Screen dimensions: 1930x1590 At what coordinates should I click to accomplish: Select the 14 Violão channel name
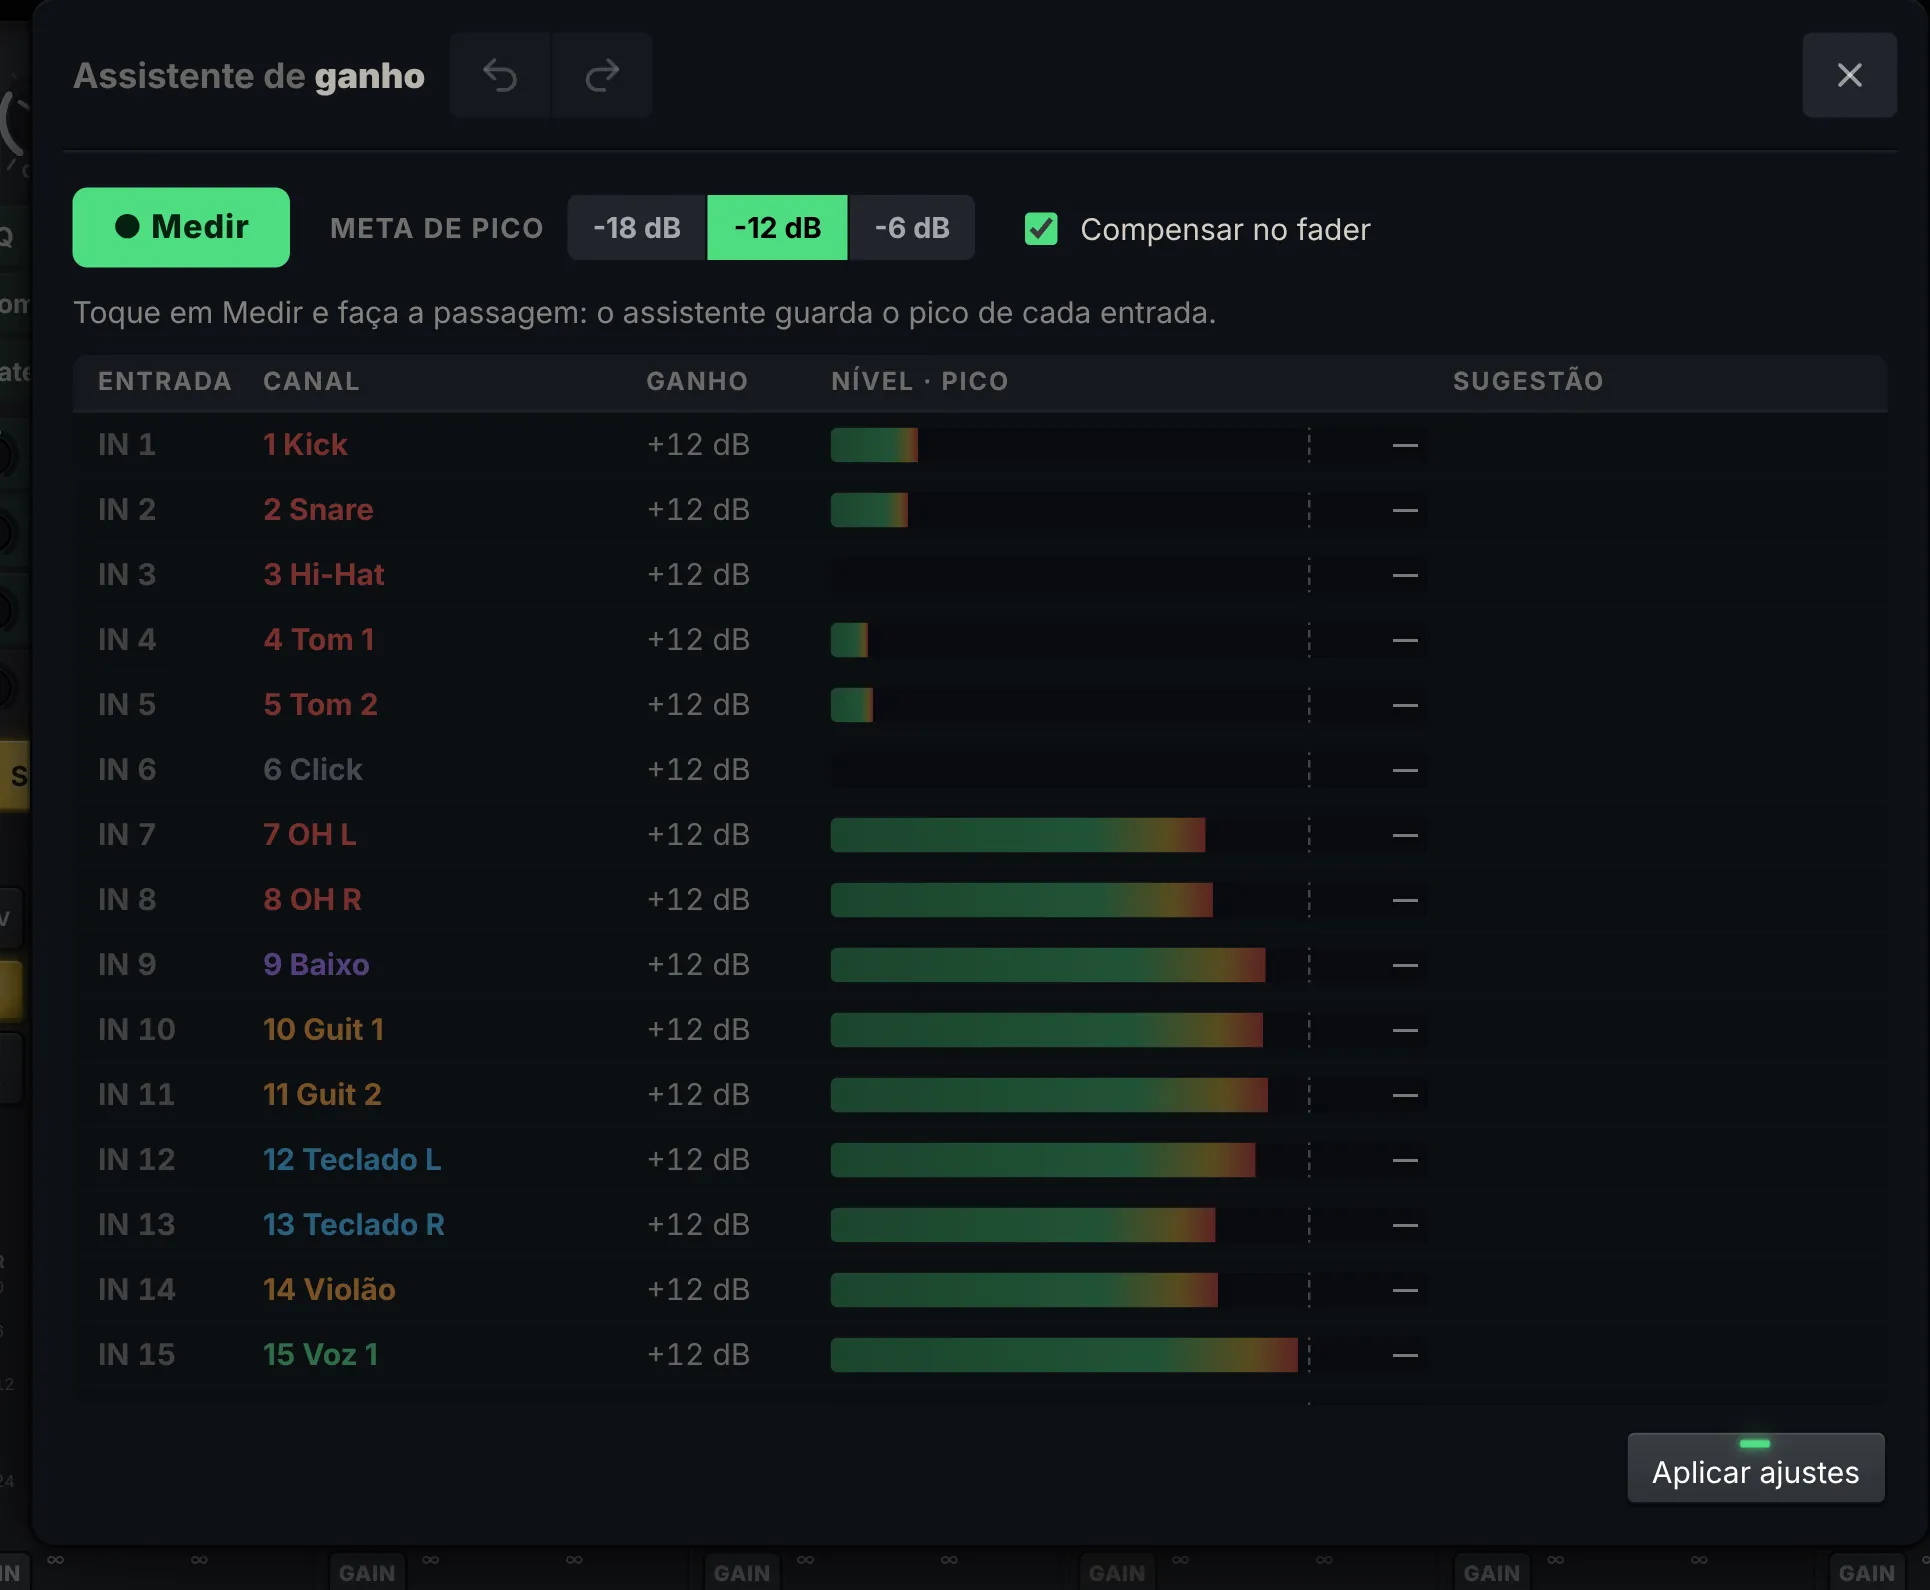point(329,1290)
